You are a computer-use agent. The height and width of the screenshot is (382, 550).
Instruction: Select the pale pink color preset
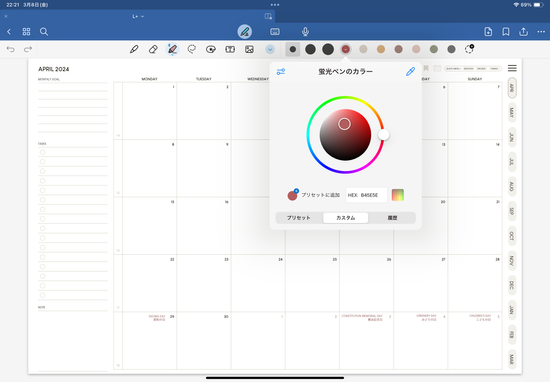pyautogui.click(x=416, y=49)
